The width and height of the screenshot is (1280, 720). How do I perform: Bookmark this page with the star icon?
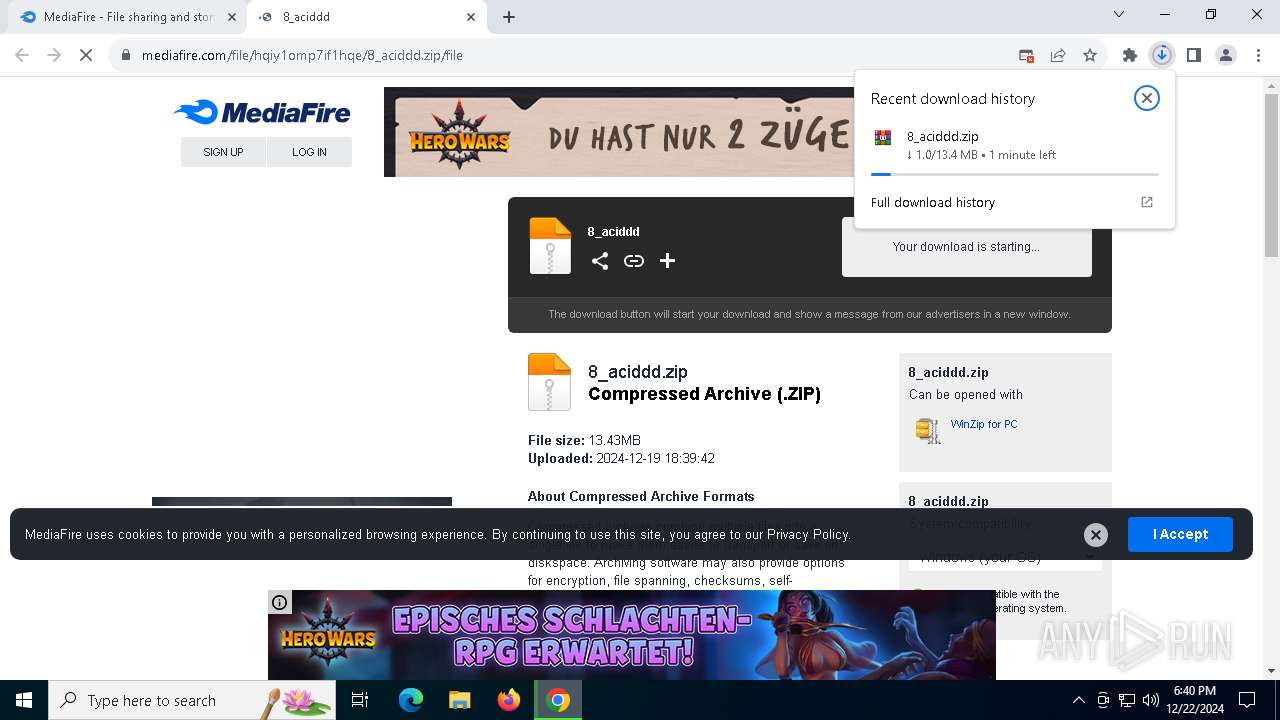click(x=1090, y=55)
